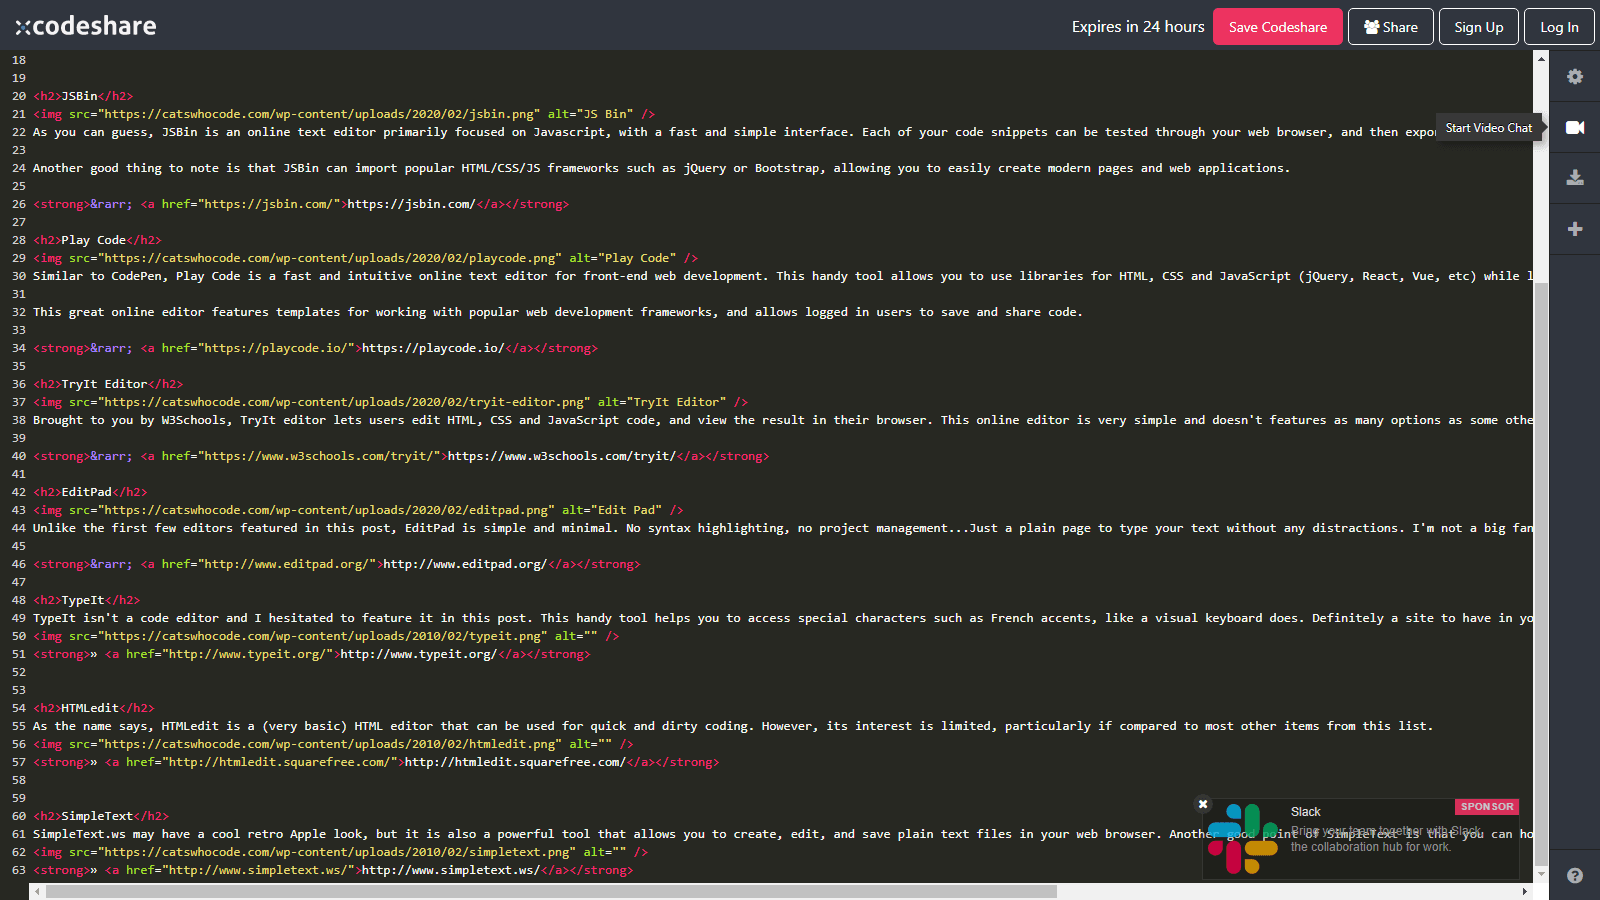Image resolution: width=1600 pixels, height=900 pixels.
Task: Click the Share button
Action: point(1391,27)
